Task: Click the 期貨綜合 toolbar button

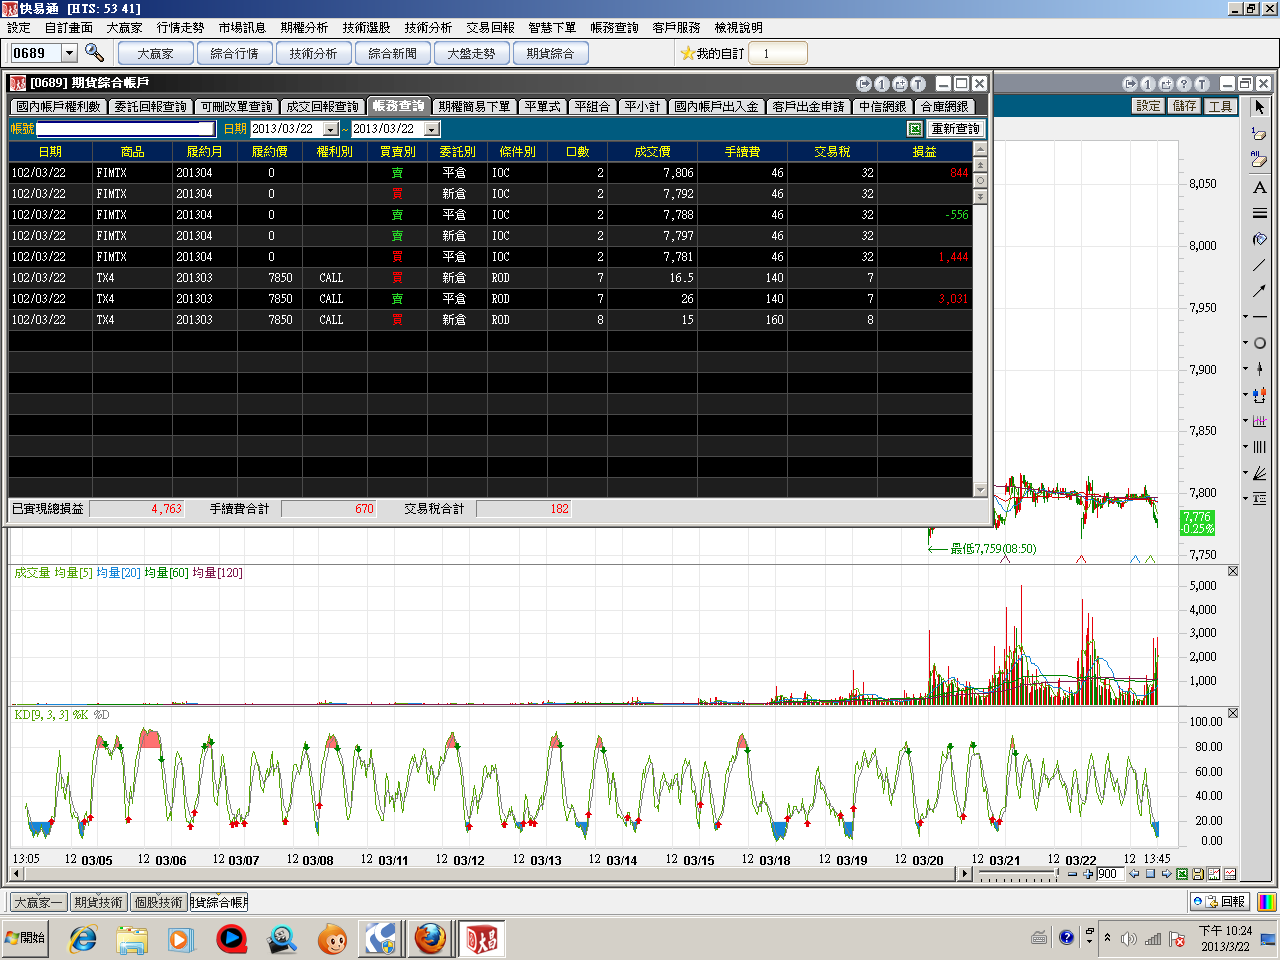Action: coord(550,53)
